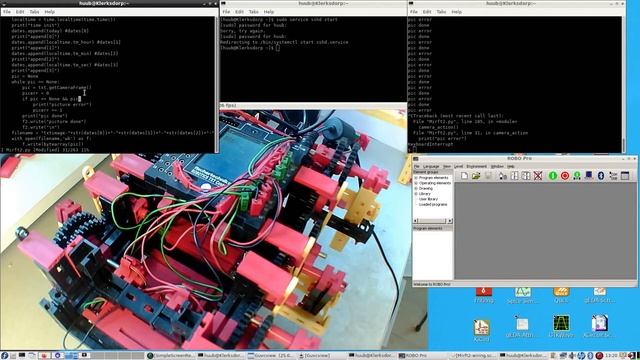Viewport: 640px width, 360px height.
Task: Open Help menu in ROBO Pro
Action: pos(511,167)
